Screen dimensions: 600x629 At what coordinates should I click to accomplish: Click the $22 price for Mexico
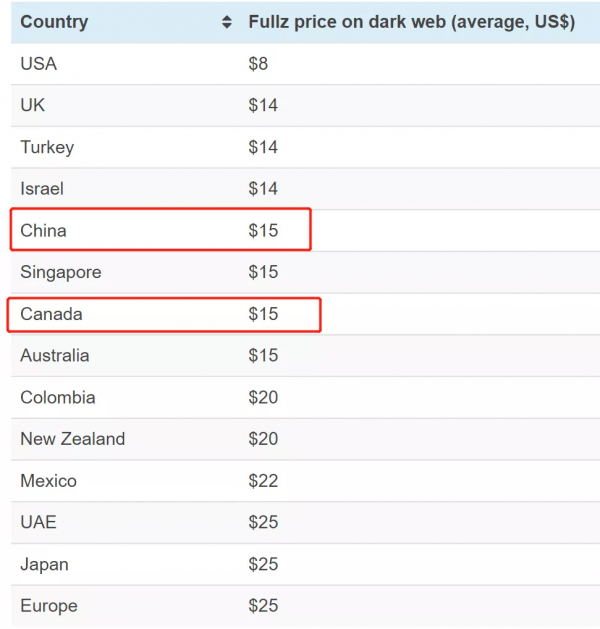[263, 481]
